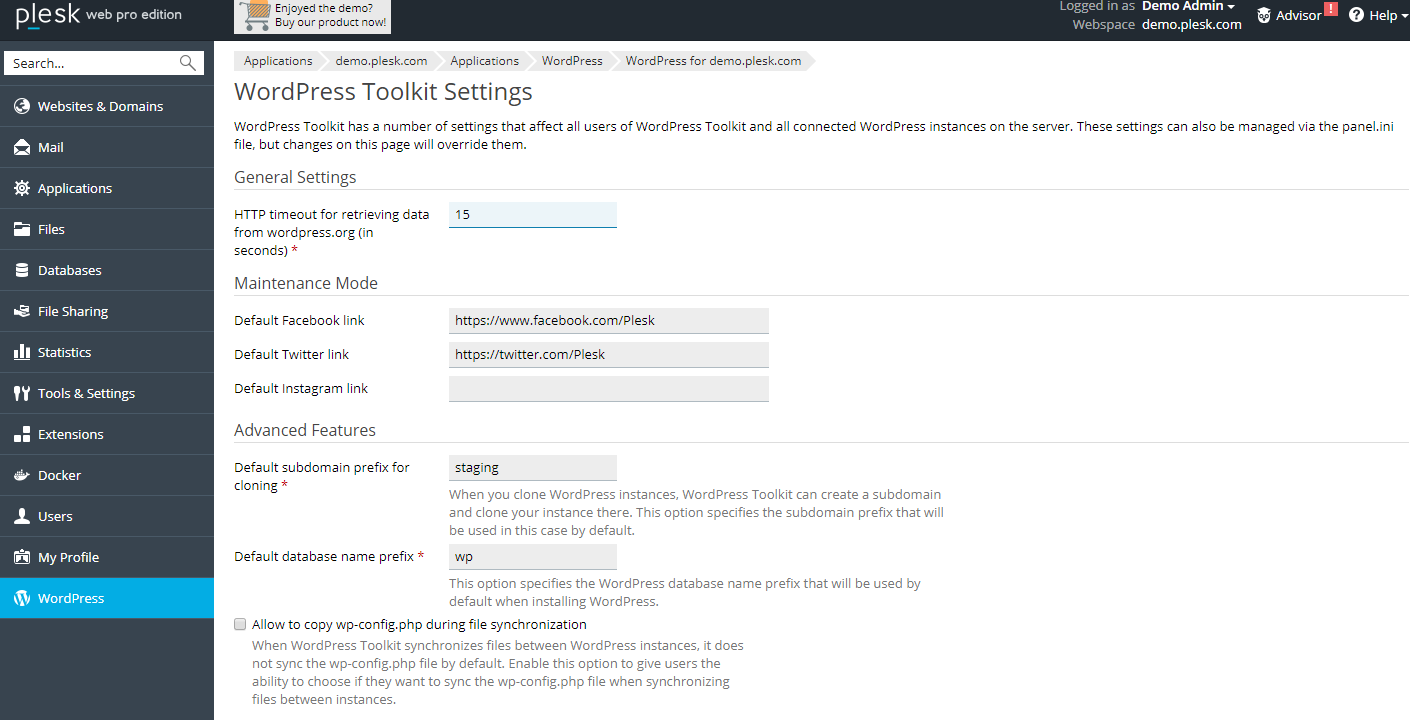Enable copying wp-config.php during file synchronization
The width and height of the screenshot is (1410, 720).
coord(240,624)
